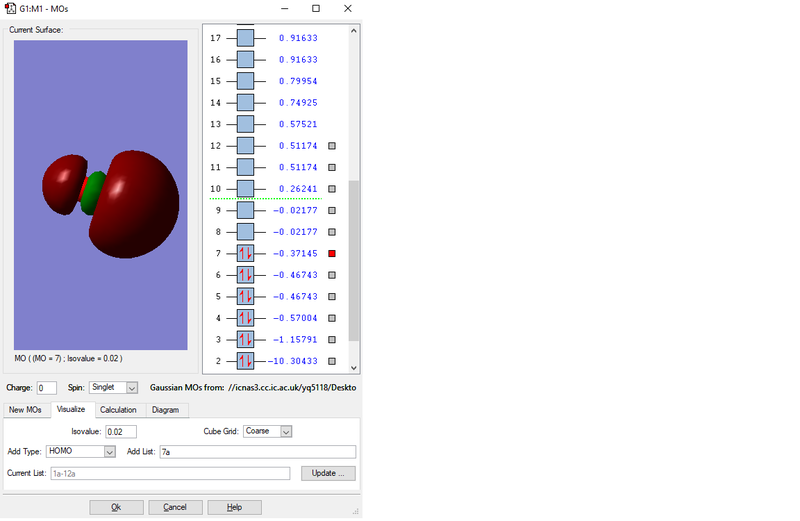Select occupied HOMO orbital box 7
Image resolution: width=800 pixels, height=521 pixels.
click(245, 254)
